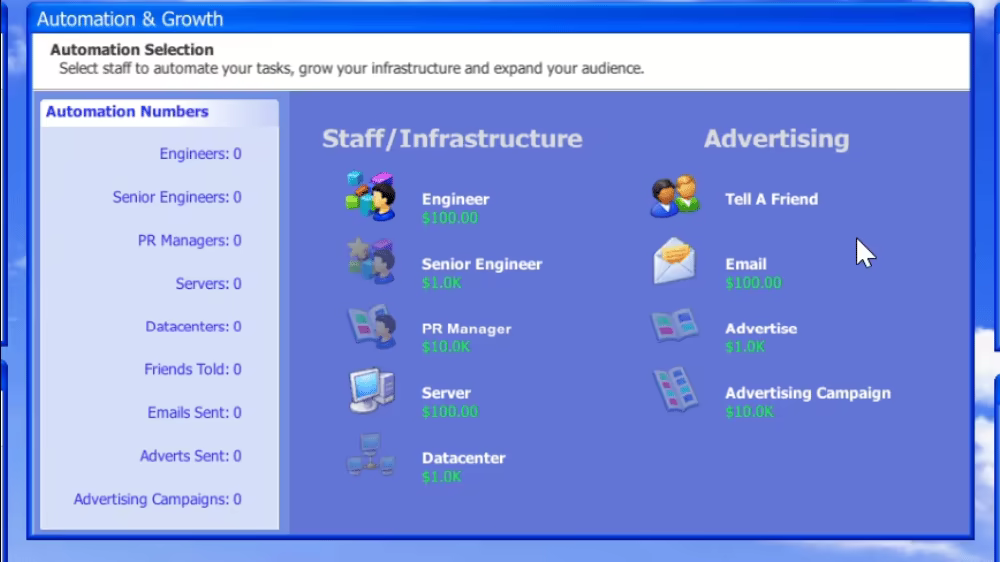Click the 'Advertising Campaigns: 0' counter
Viewport: 1000px width, 562px height.
tap(158, 499)
